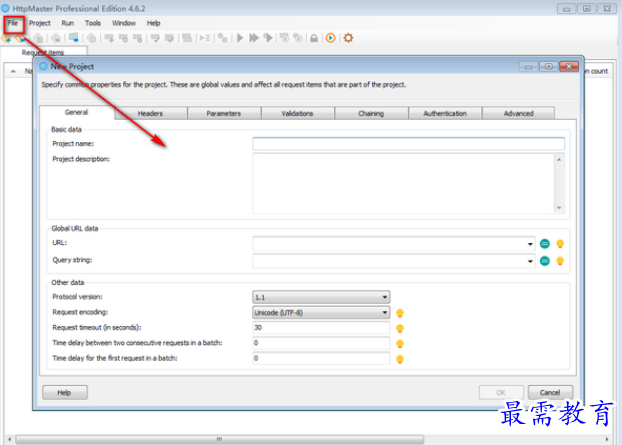Screen dimensions: 622x445
Task: Click the Help button in New Project dialog
Action: click(65, 392)
